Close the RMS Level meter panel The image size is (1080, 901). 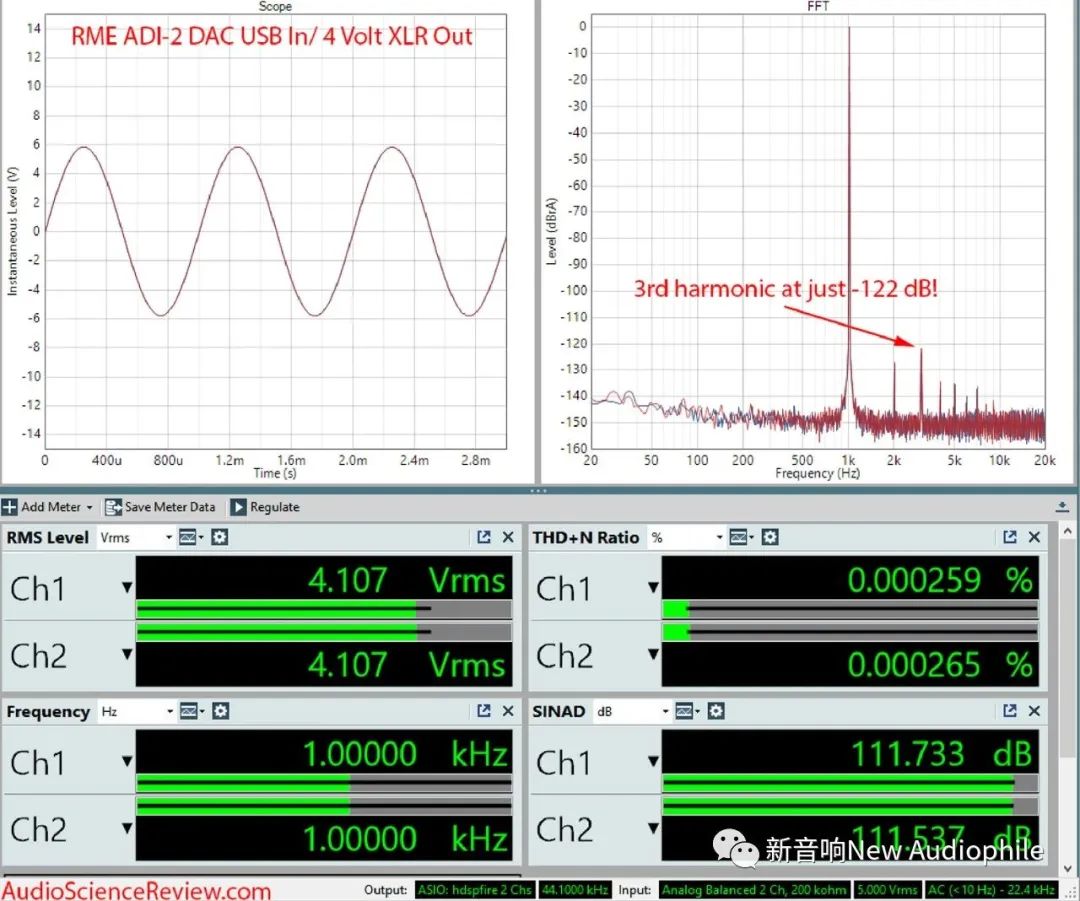(508, 537)
